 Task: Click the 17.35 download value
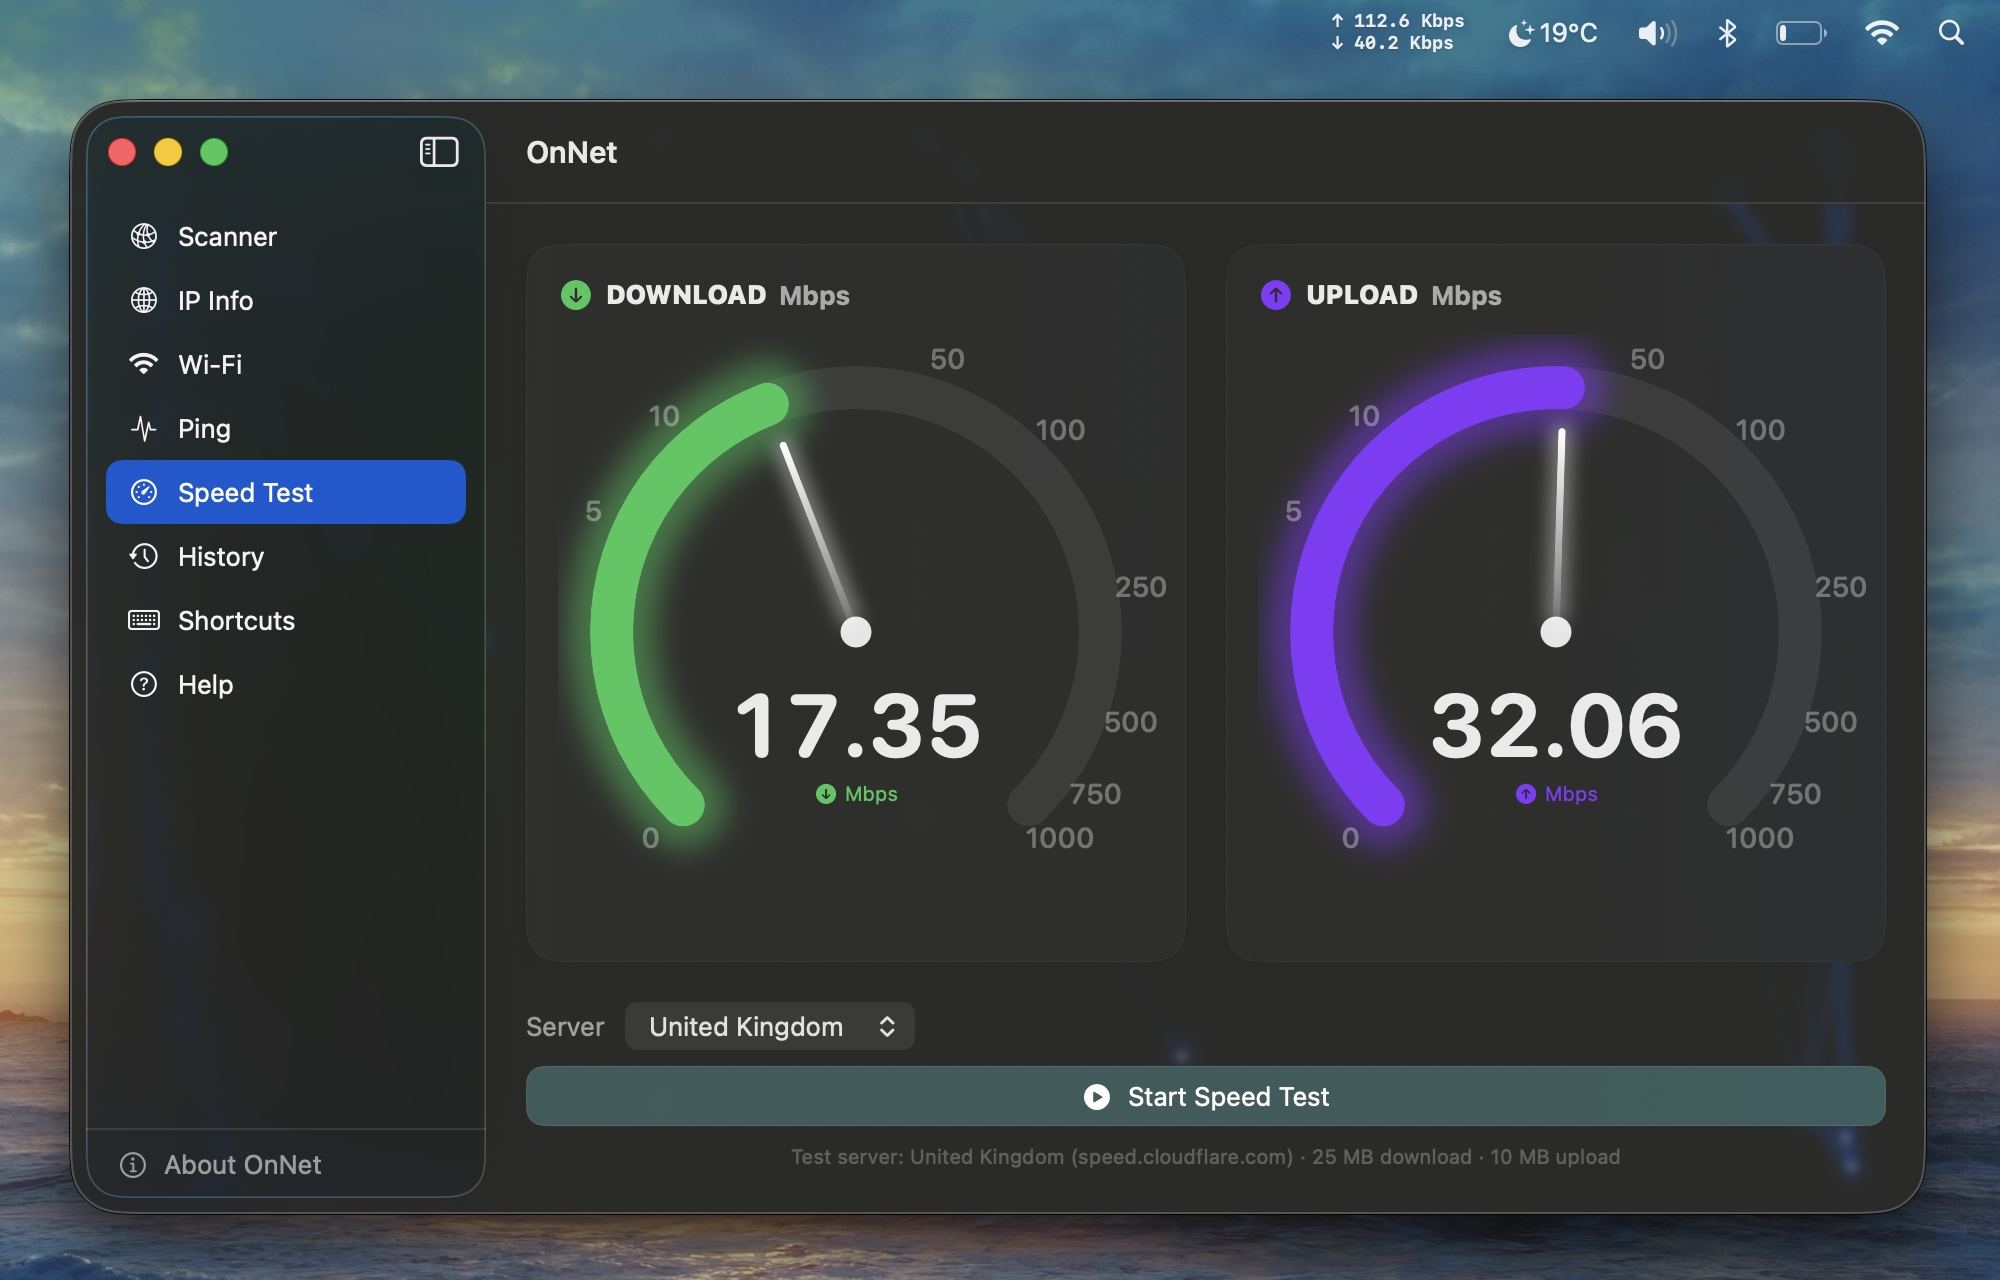(858, 726)
